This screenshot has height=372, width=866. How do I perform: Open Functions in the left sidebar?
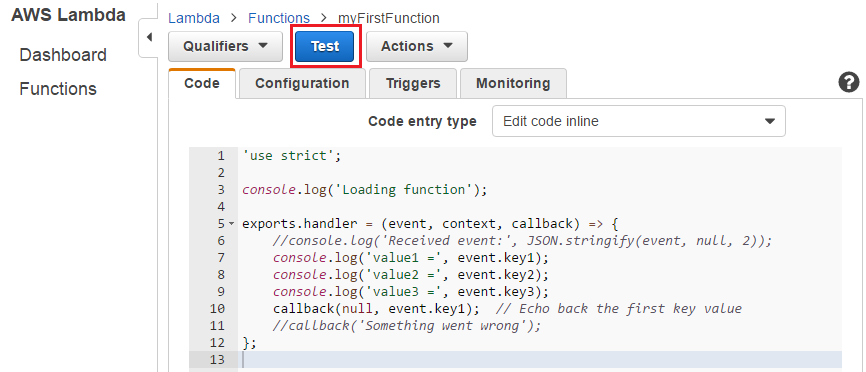tap(58, 89)
